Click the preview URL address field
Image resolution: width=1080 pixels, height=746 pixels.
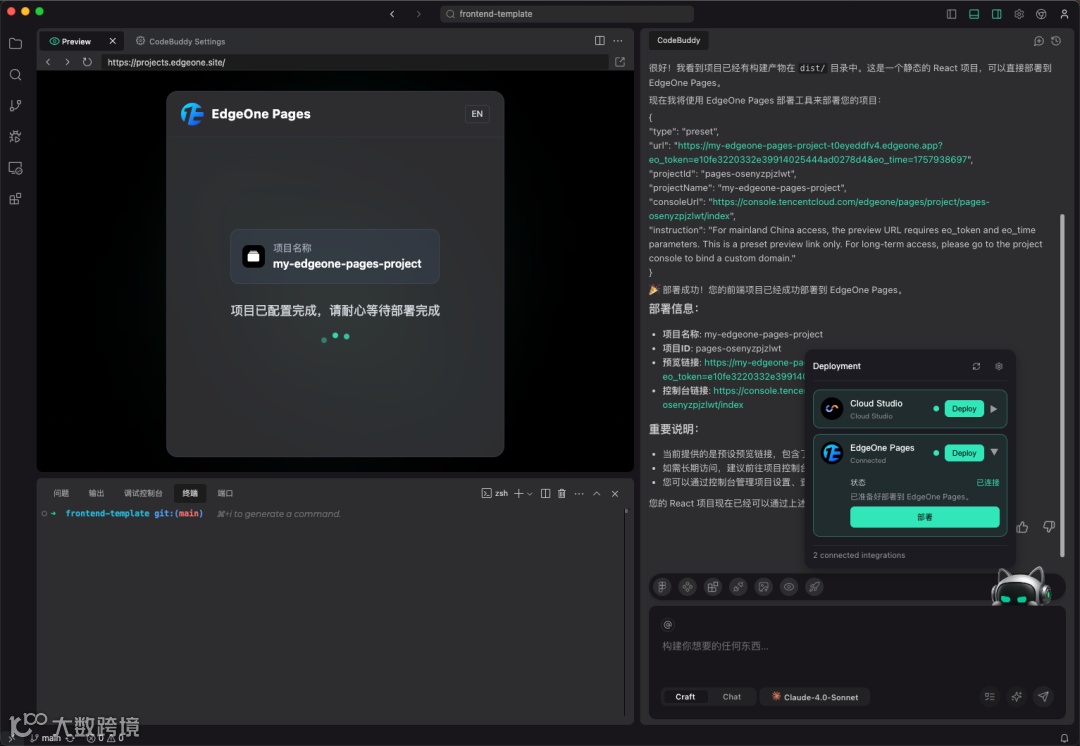pos(355,62)
